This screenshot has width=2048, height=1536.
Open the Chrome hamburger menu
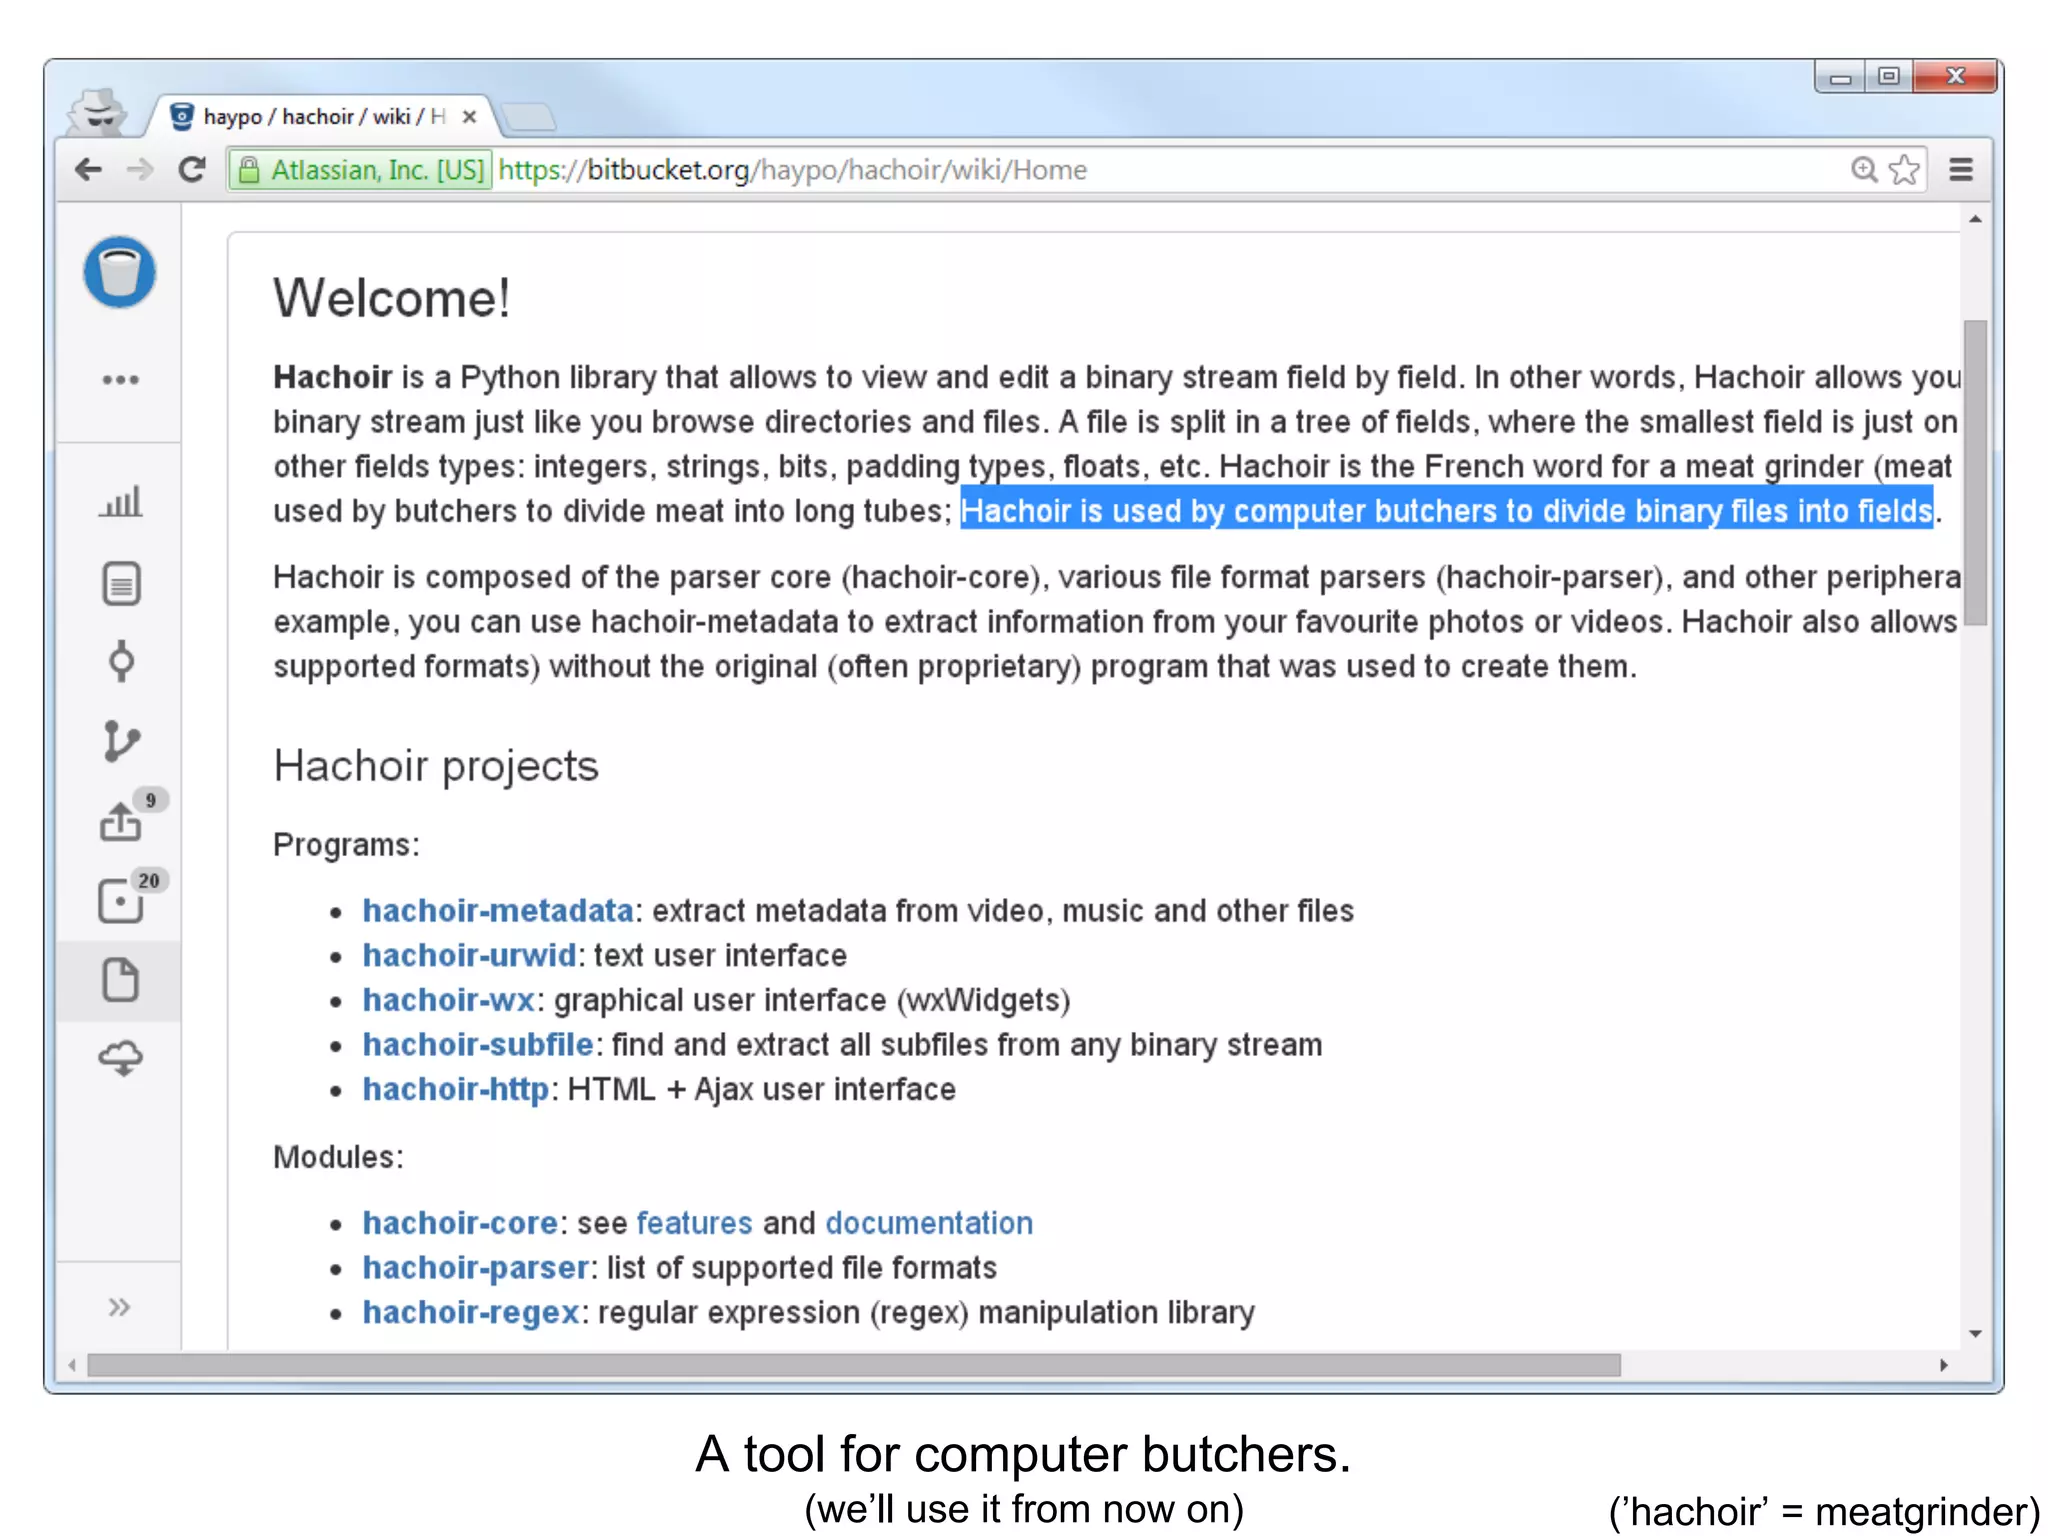(x=1961, y=170)
